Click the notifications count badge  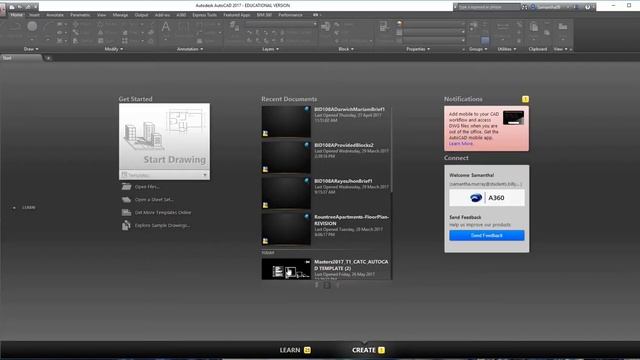coord(525,99)
